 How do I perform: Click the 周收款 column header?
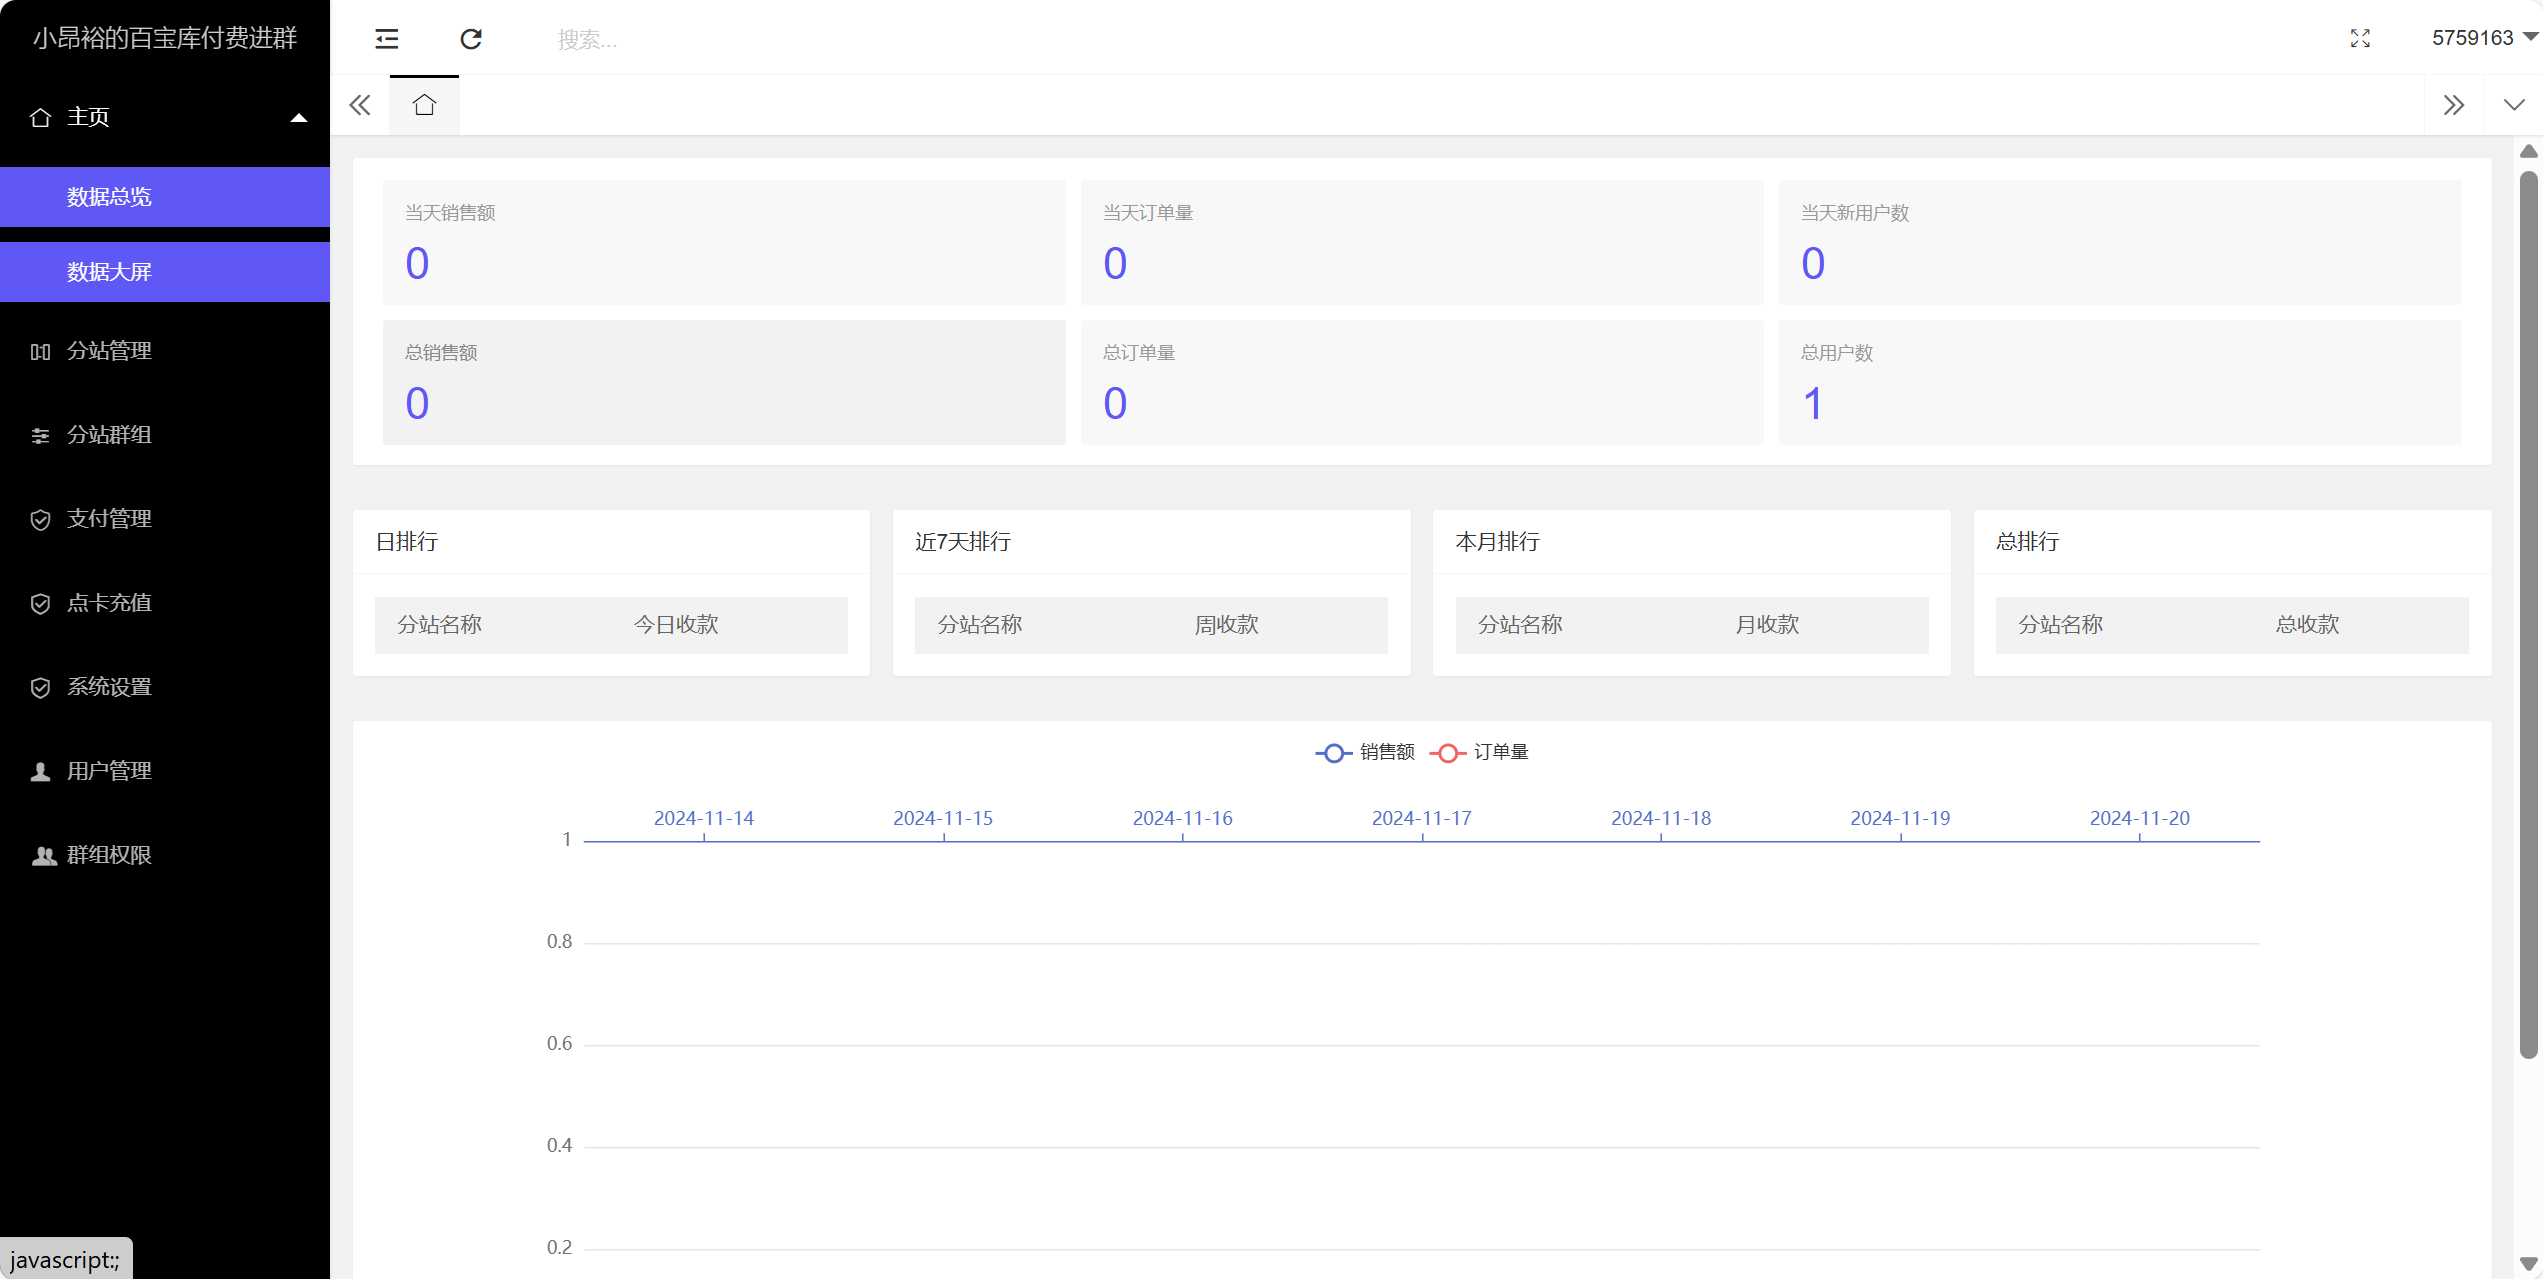pyautogui.click(x=1227, y=625)
